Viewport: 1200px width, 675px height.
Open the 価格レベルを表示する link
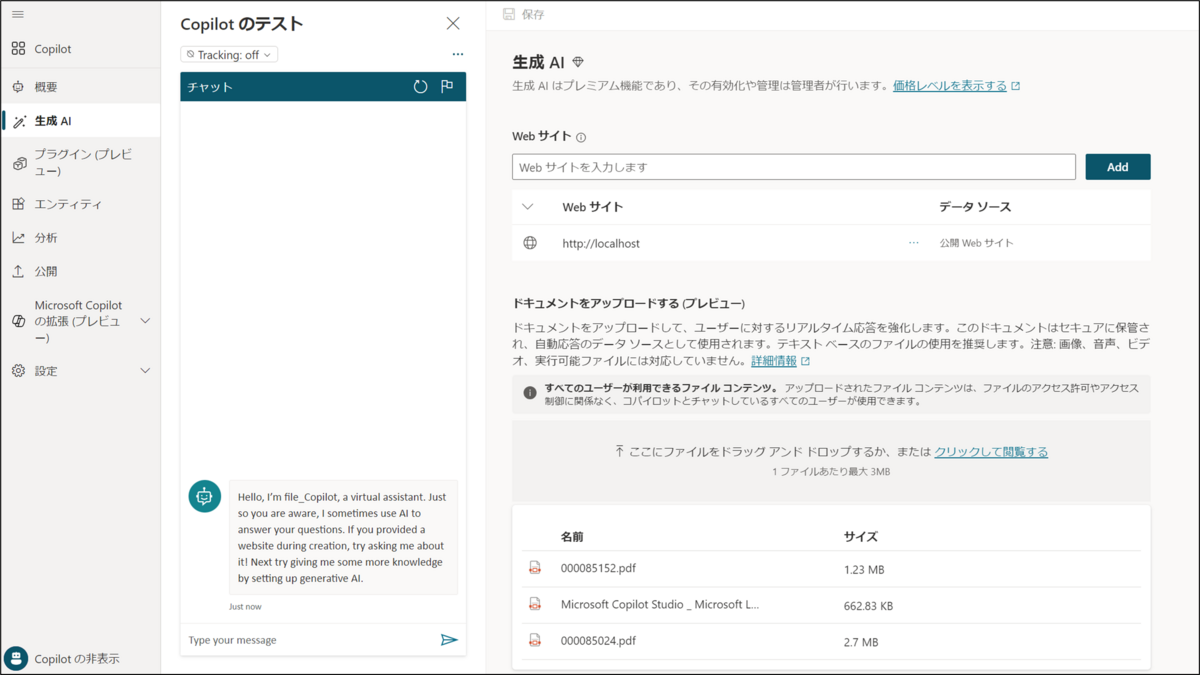(950, 86)
